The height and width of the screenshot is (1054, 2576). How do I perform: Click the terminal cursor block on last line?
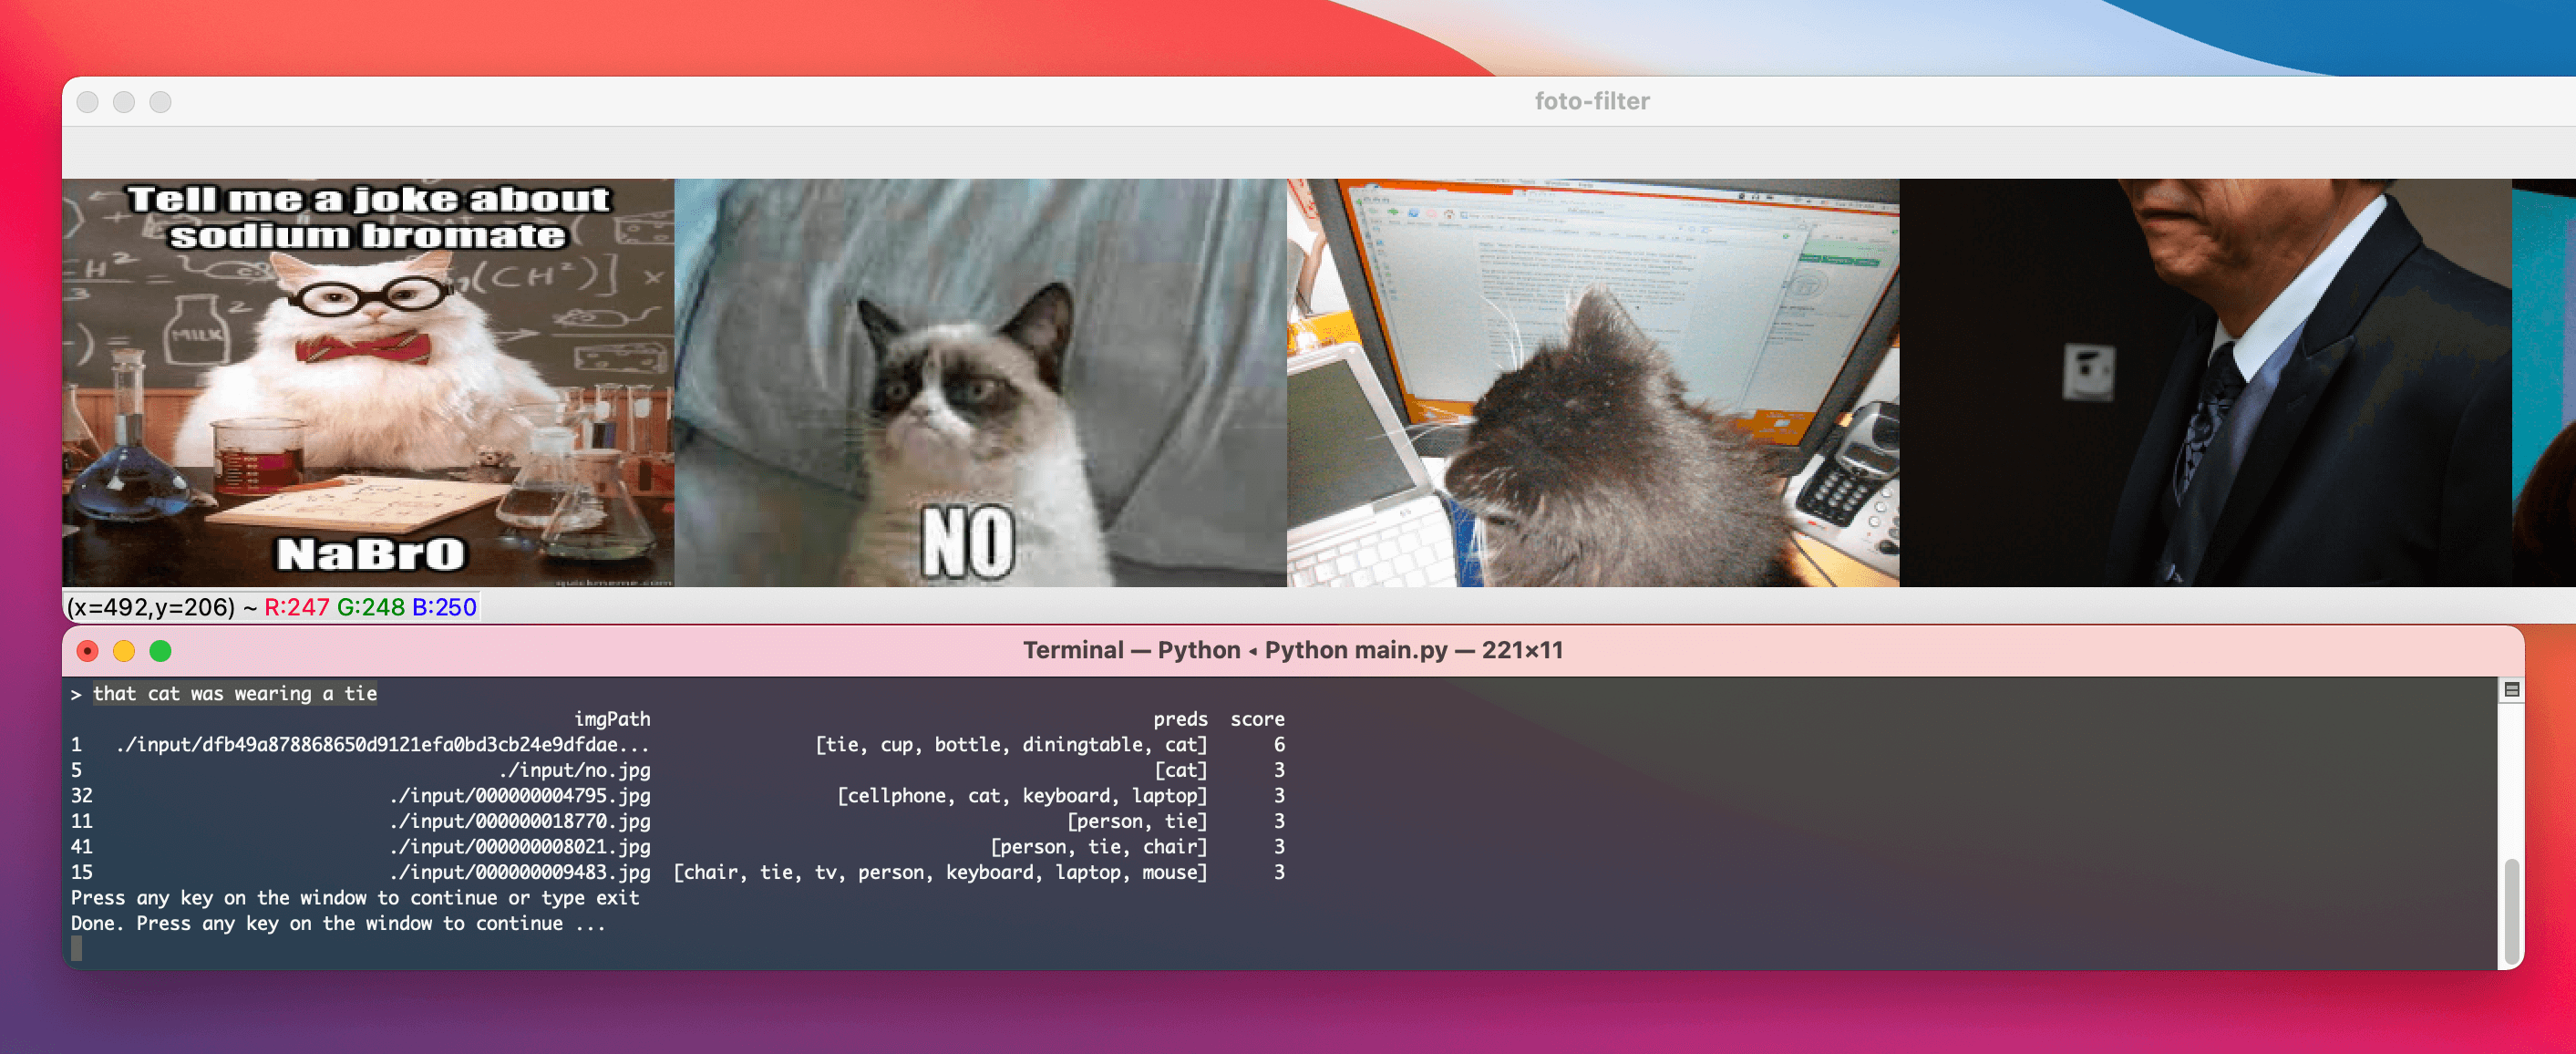pos(77,948)
